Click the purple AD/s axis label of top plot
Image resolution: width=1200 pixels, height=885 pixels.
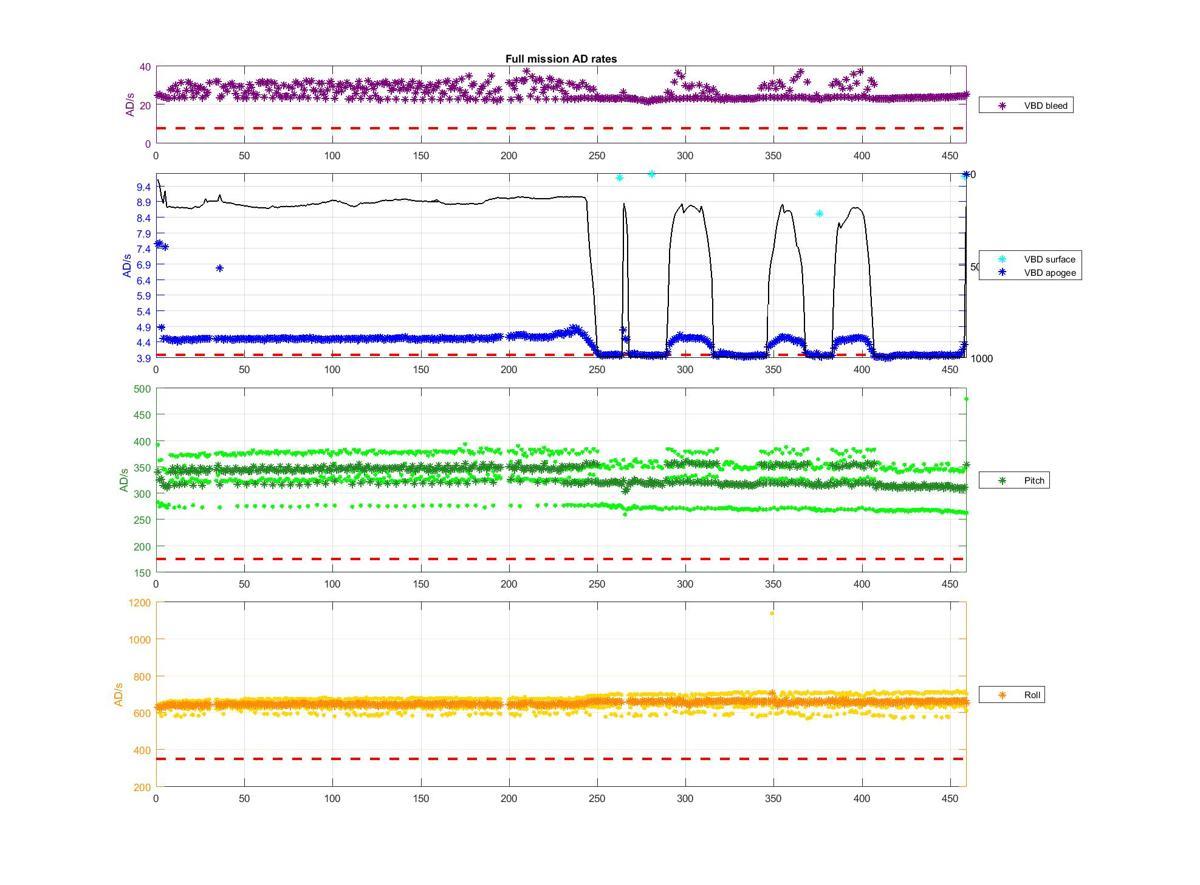[129, 105]
